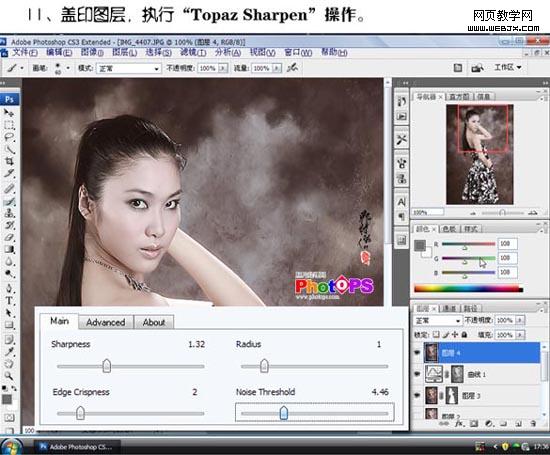
Task: Open the 文件(F) File menu
Action: [25, 53]
